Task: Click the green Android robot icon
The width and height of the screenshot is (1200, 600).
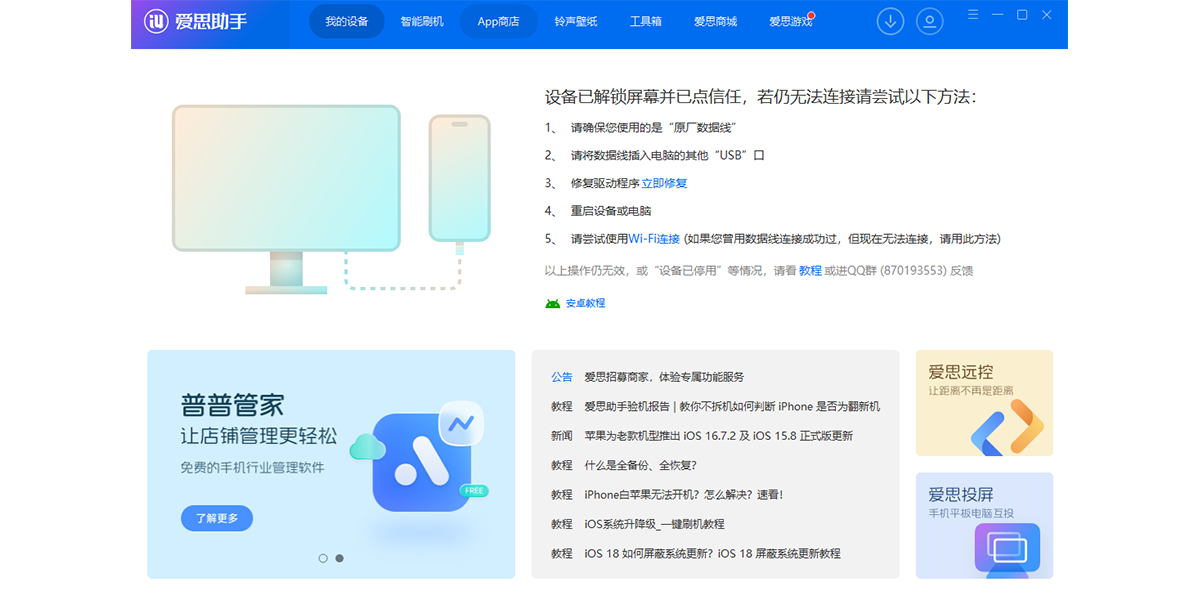Action: click(552, 303)
